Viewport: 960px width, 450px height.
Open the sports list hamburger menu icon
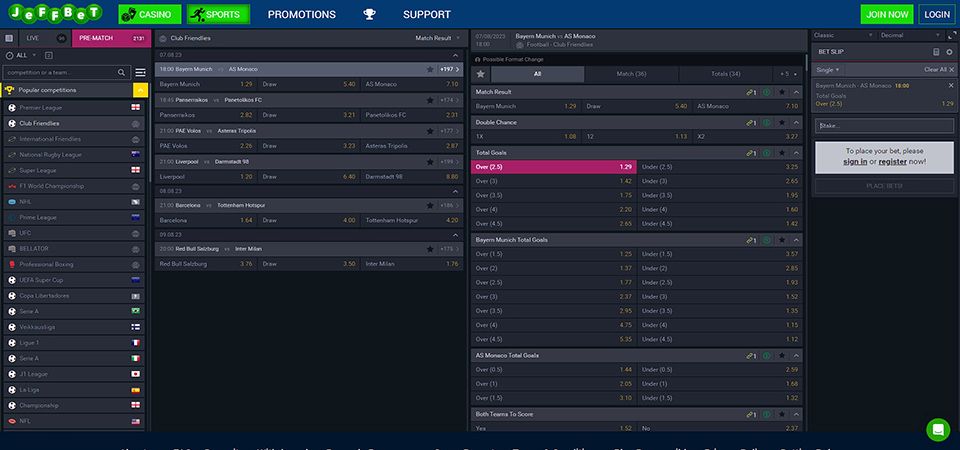[x=140, y=72]
